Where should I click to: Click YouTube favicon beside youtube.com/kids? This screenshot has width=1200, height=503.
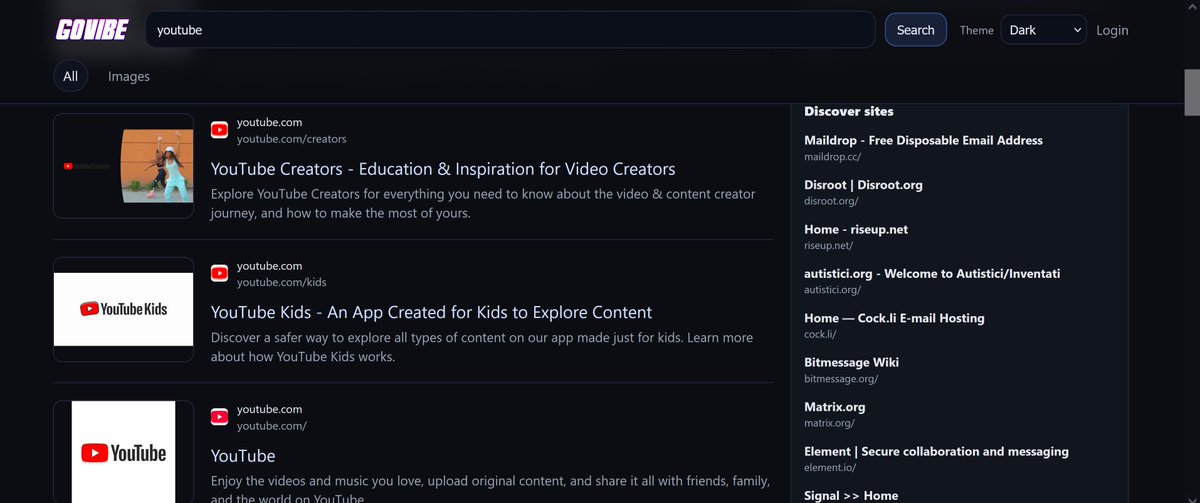pos(219,273)
